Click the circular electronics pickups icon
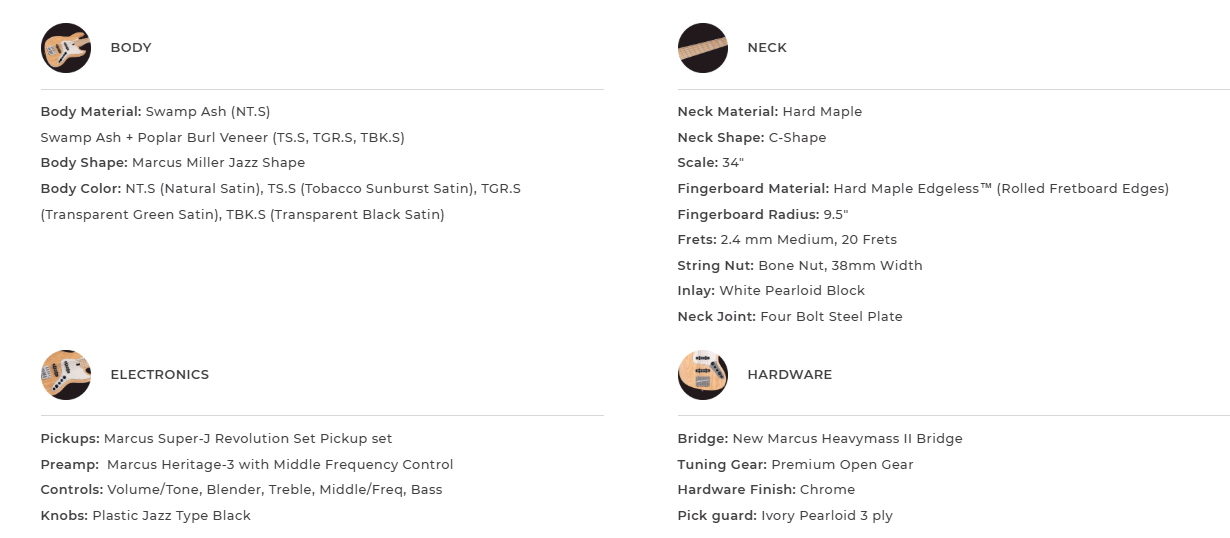Screen dimensions: 1230x538 (x=66, y=375)
